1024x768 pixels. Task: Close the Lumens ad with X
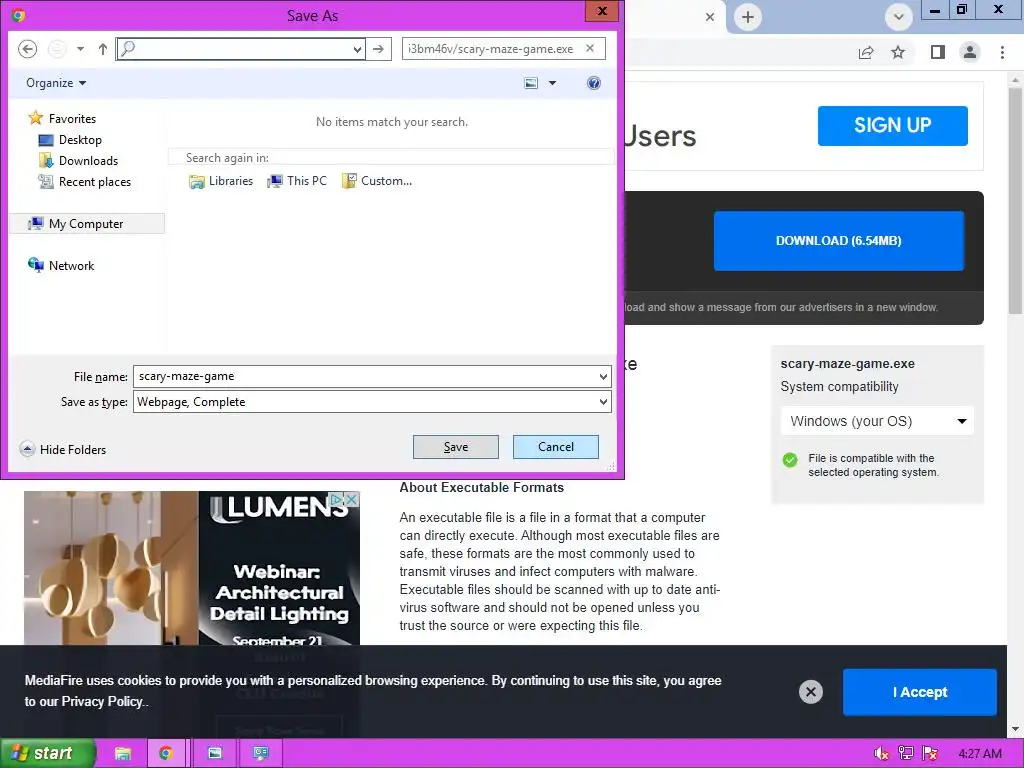point(351,499)
